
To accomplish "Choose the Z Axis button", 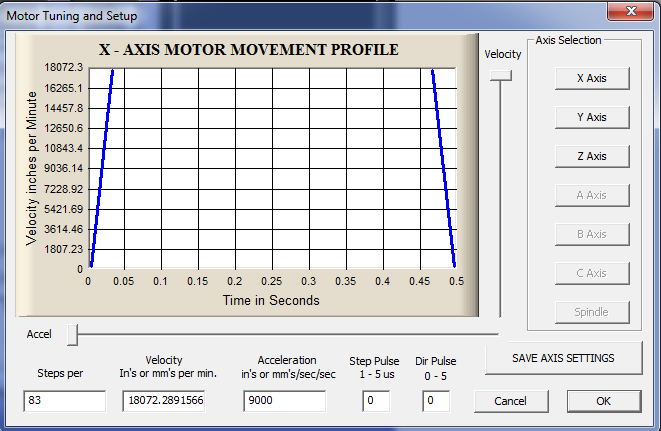I will point(592,156).
